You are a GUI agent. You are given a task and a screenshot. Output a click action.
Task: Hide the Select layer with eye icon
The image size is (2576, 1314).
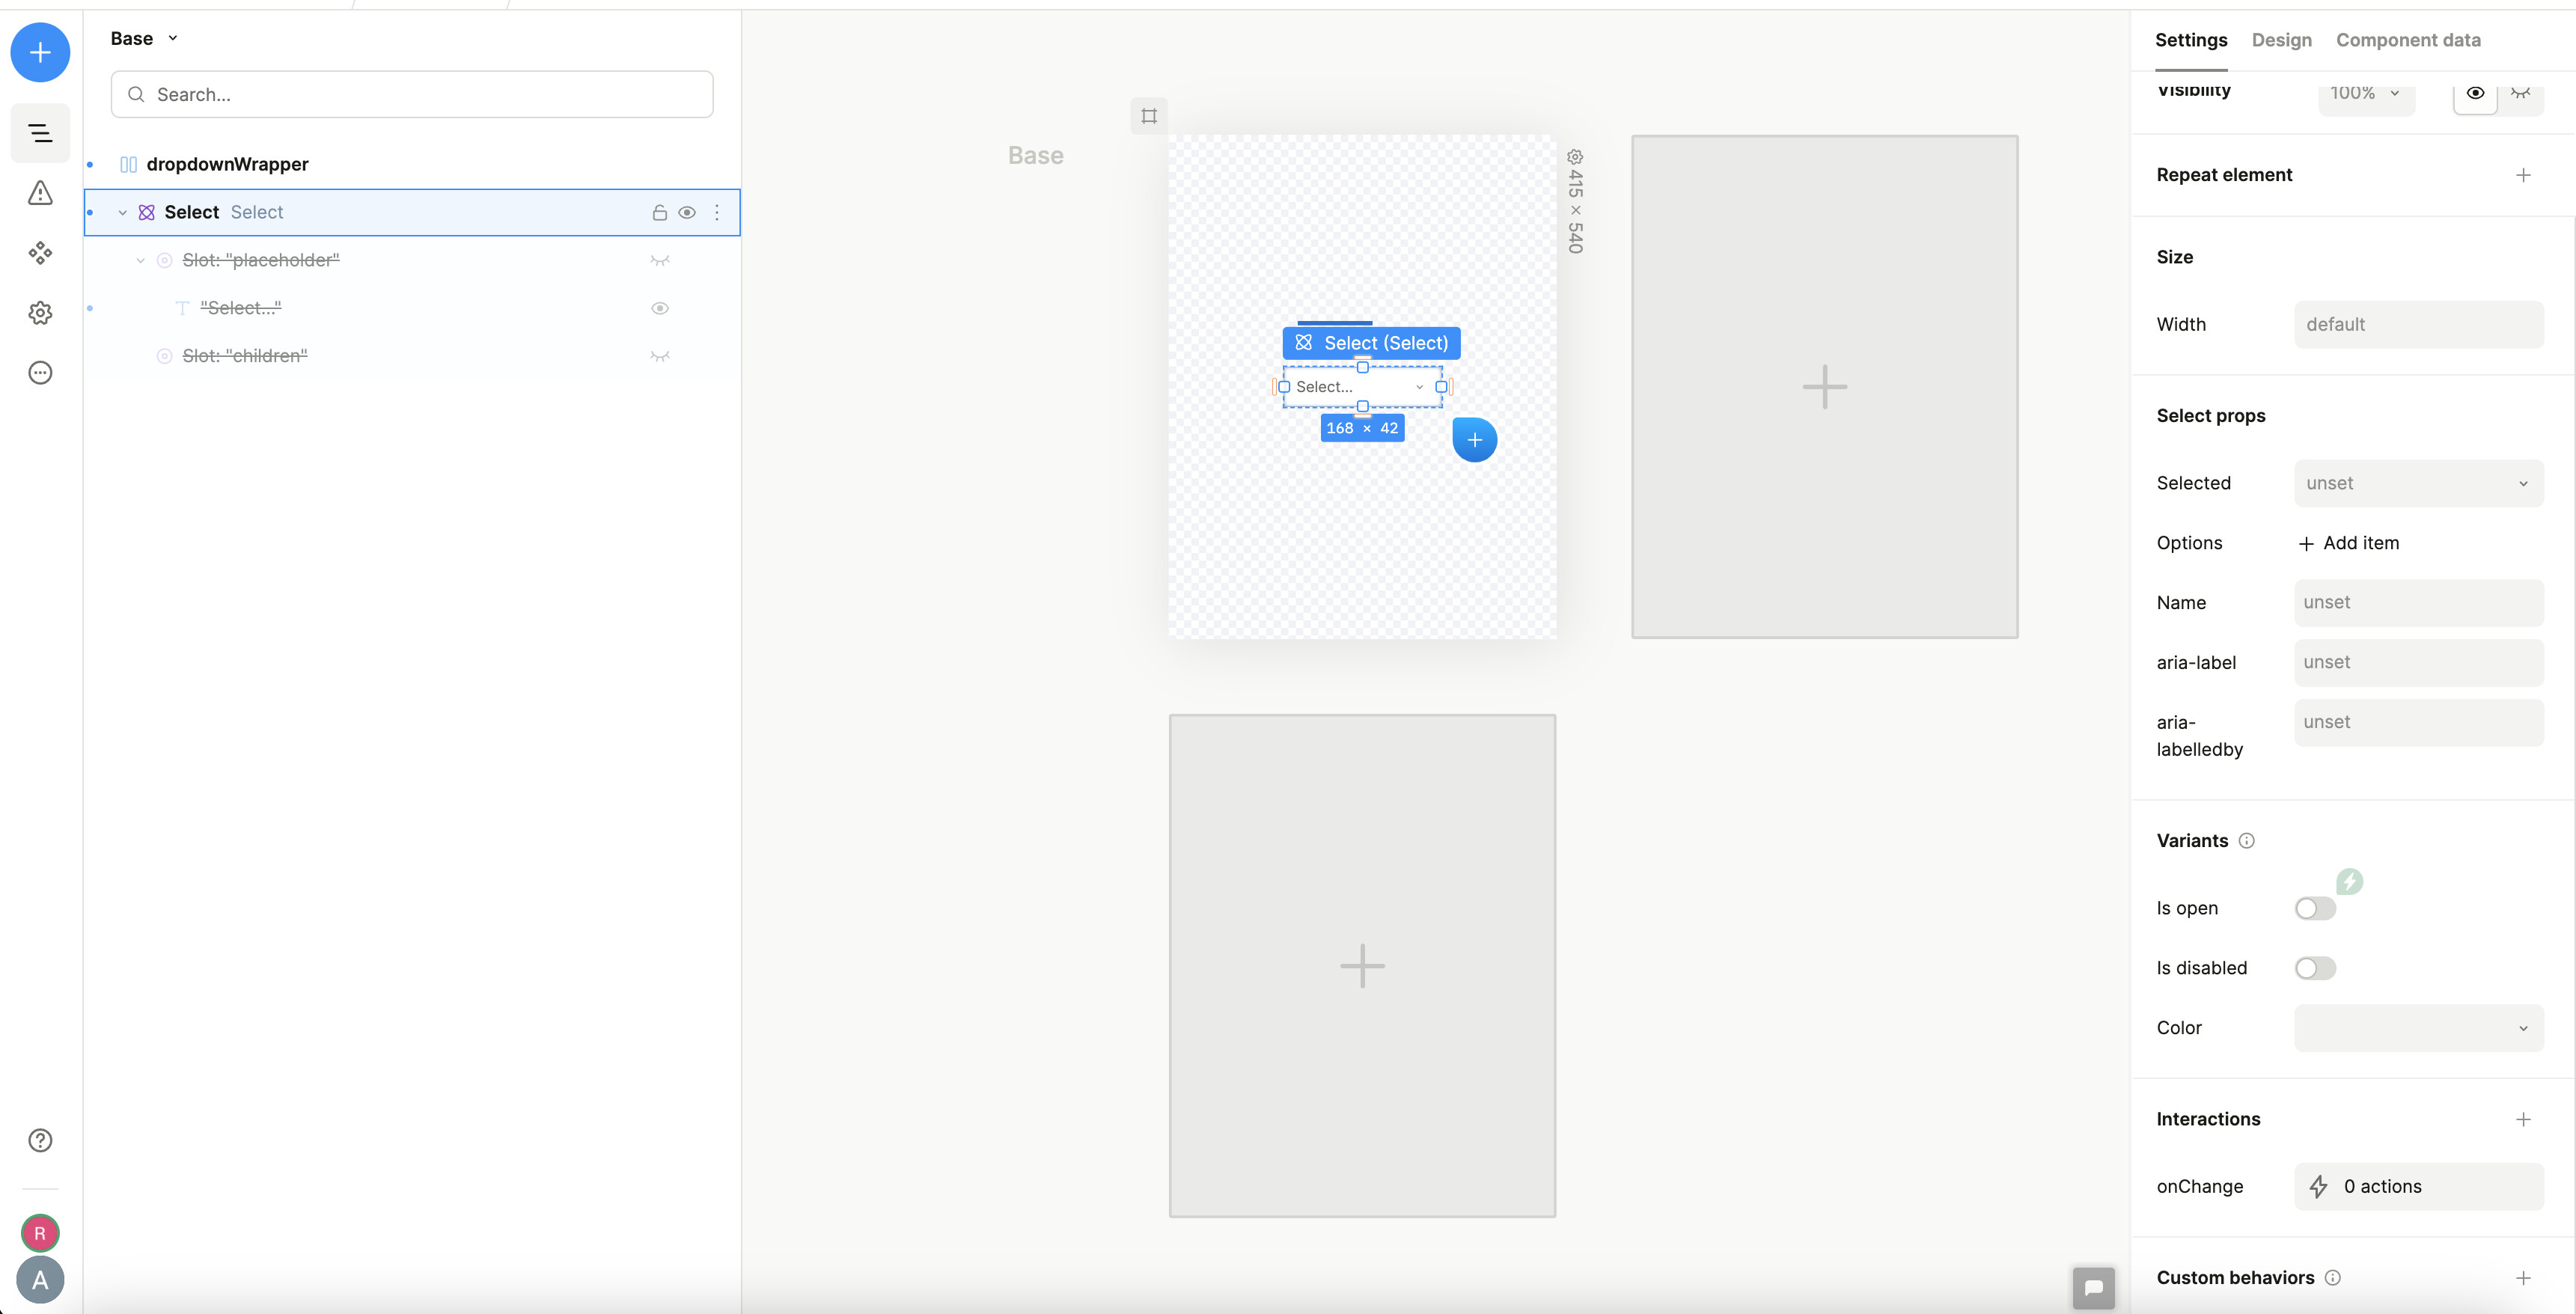(x=687, y=212)
